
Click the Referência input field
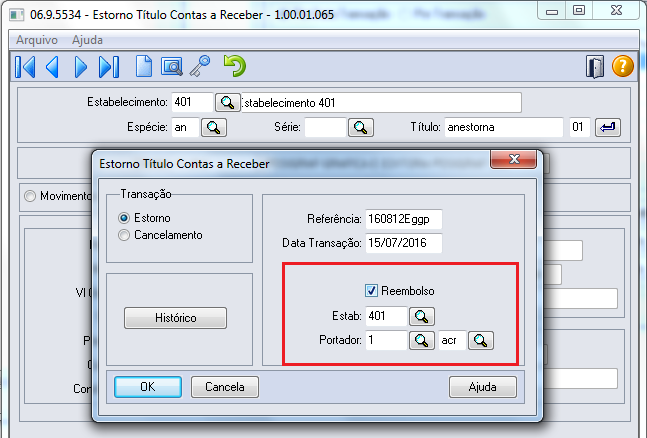coord(404,219)
